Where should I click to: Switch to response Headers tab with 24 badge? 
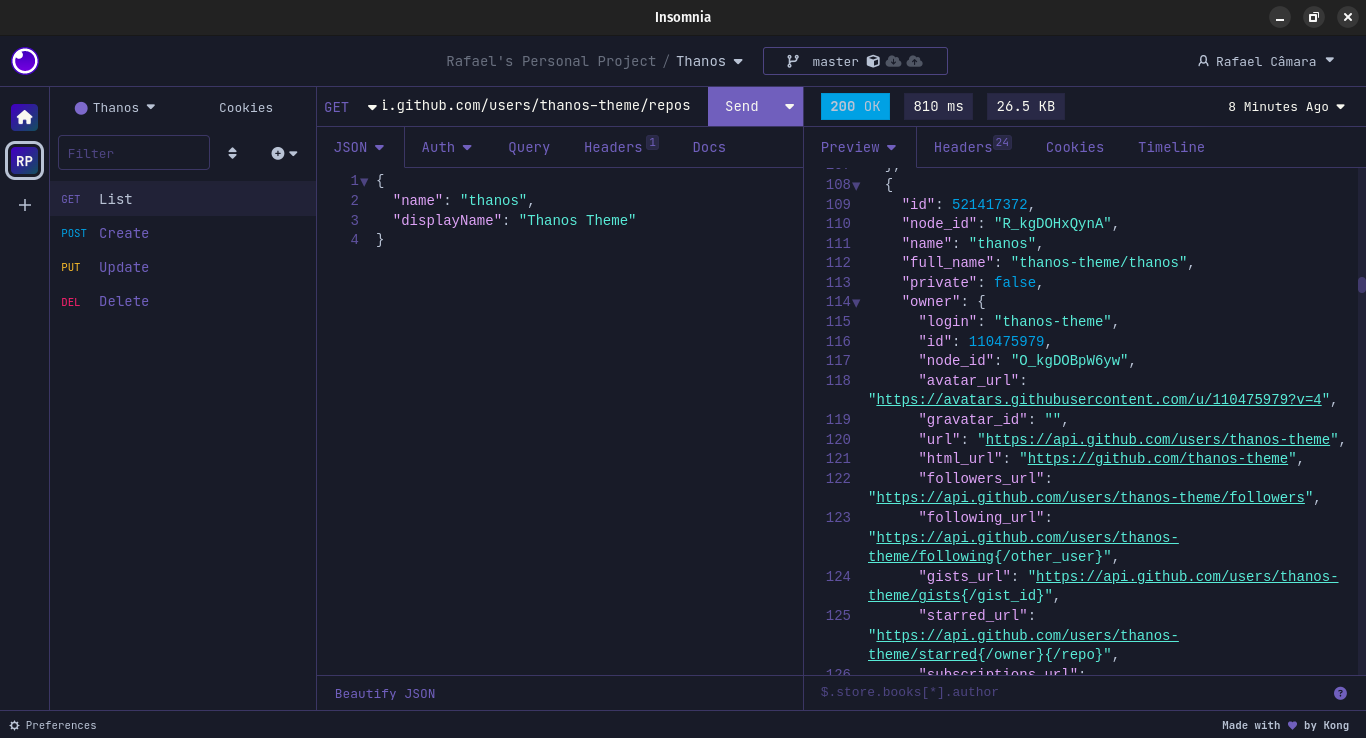point(972,147)
